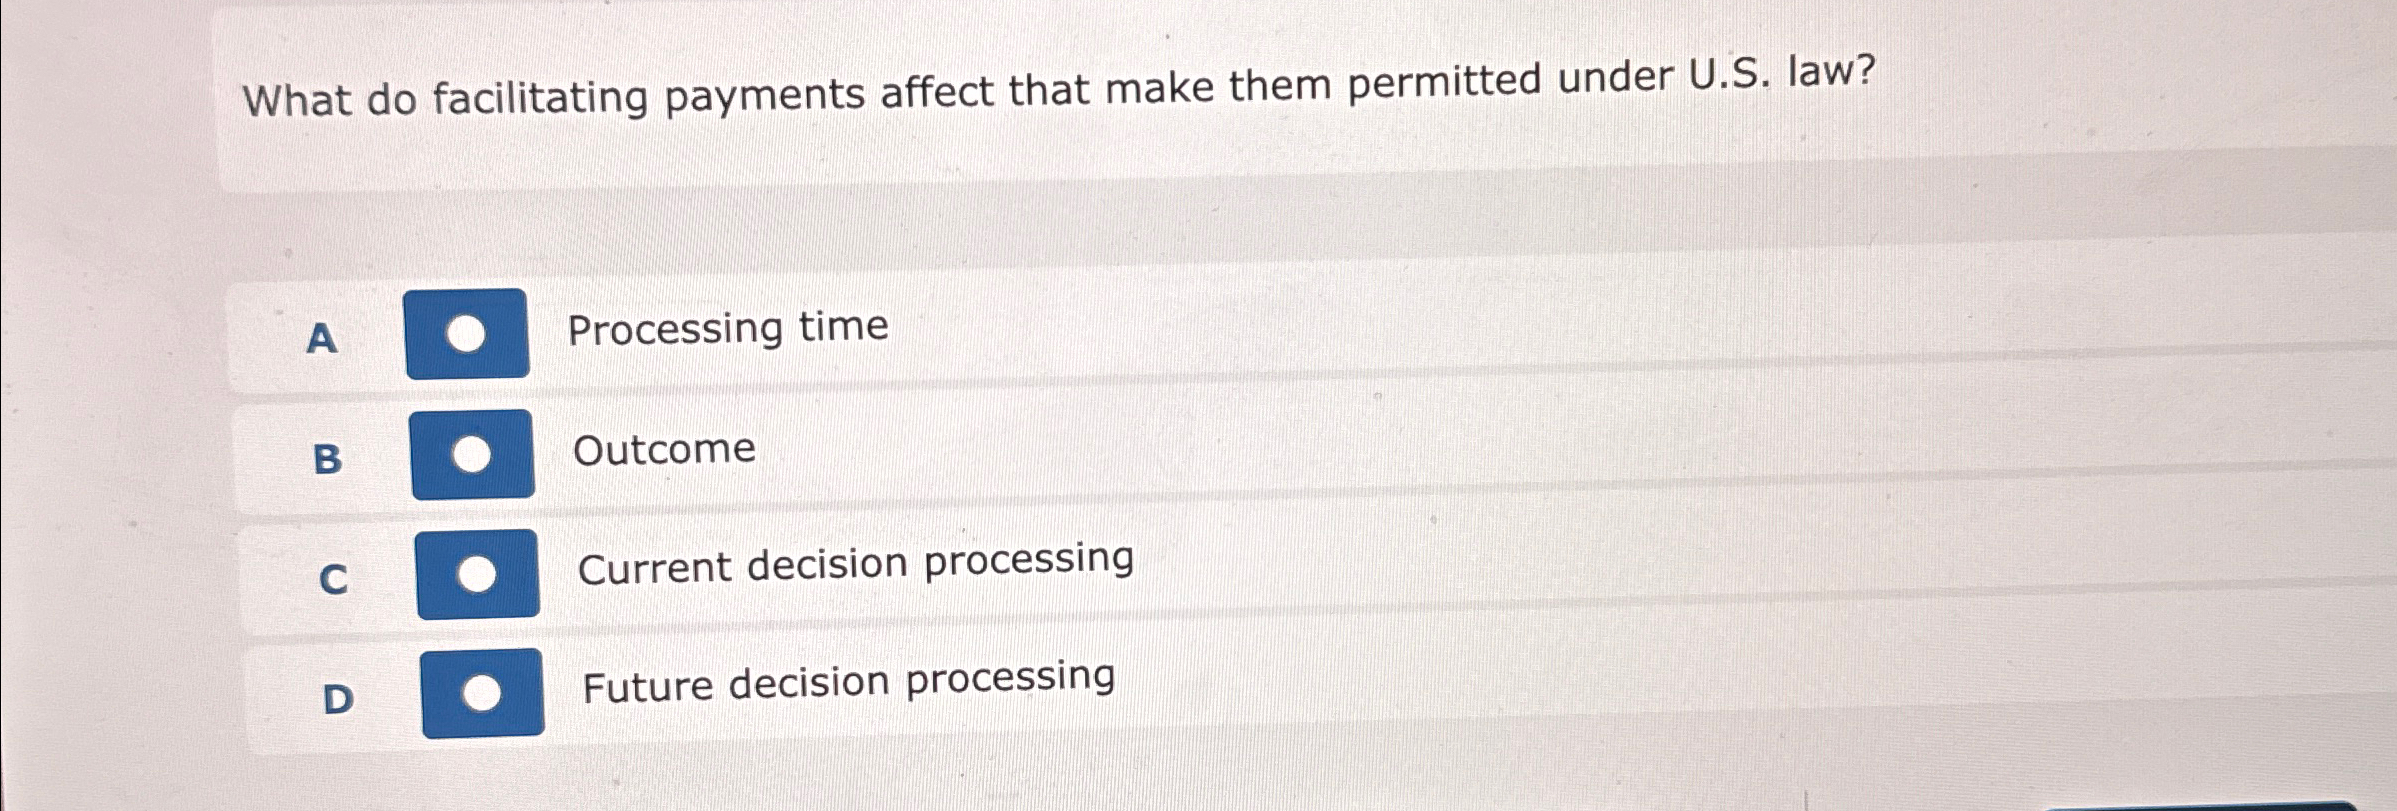Image resolution: width=2397 pixels, height=811 pixels.
Task: Click the blue selector icon beside 'Future decision processing'
Action: (483, 689)
